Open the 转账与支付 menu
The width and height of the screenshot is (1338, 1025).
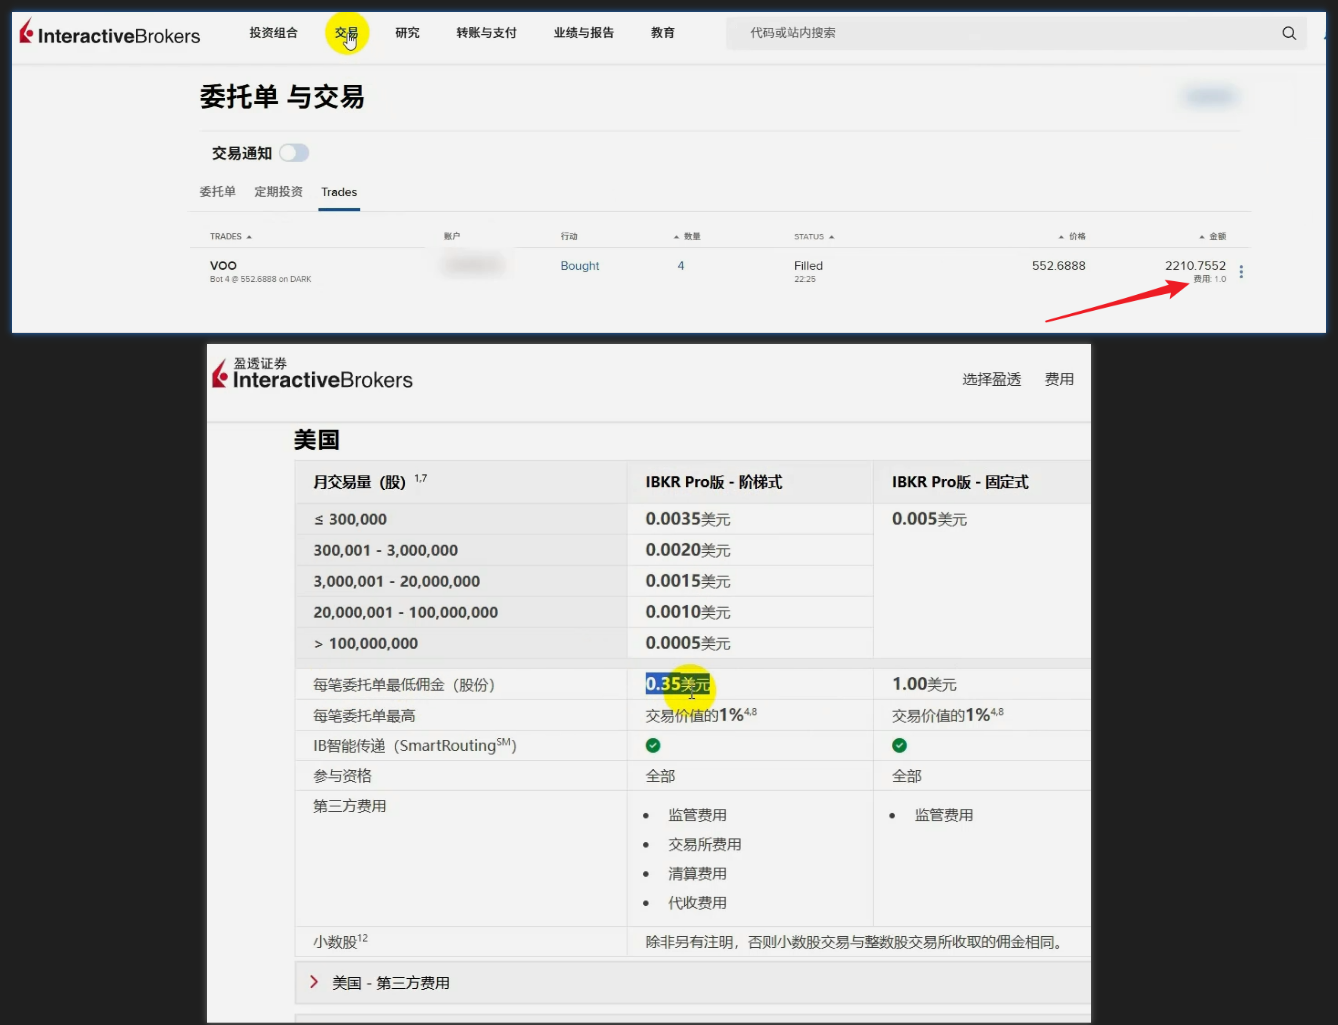[486, 33]
